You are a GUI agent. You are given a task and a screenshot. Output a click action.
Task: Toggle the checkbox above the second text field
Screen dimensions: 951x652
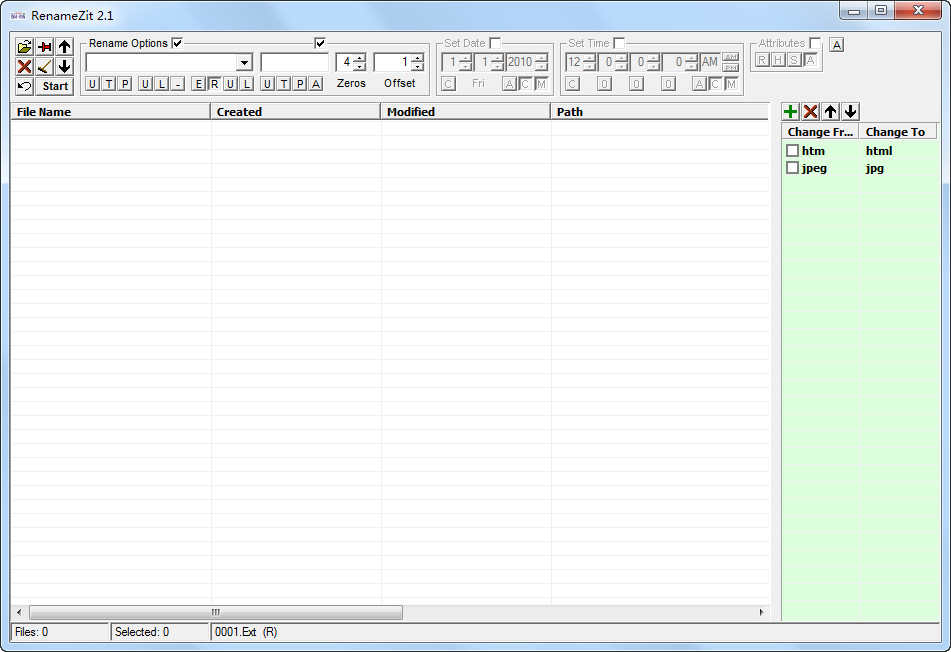[320, 43]
